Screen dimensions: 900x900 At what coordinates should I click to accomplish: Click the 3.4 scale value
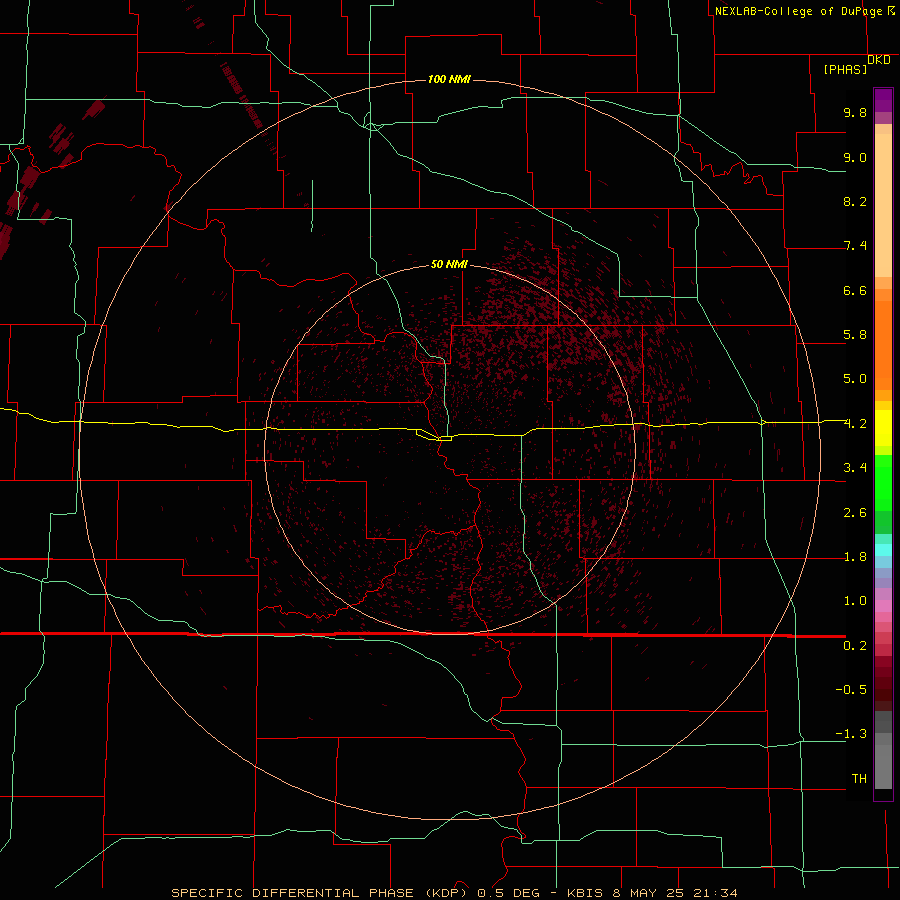(x=855, y=468)
